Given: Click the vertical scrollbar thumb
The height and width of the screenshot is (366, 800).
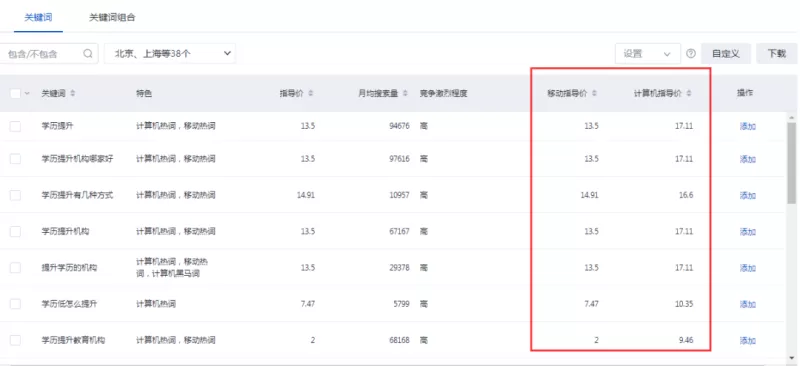Looking at the screenshot, I should pos(791,163).
